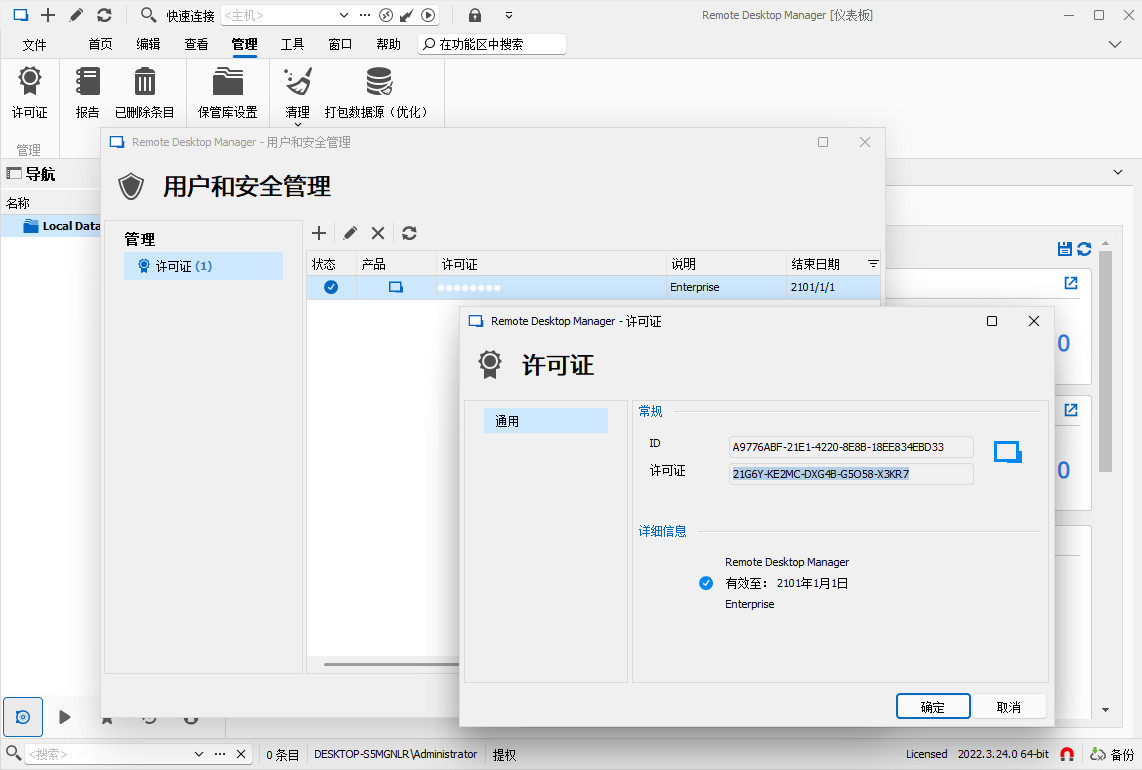Click the lock application padlock icon

pyautogui.click(x=475, y=15)
